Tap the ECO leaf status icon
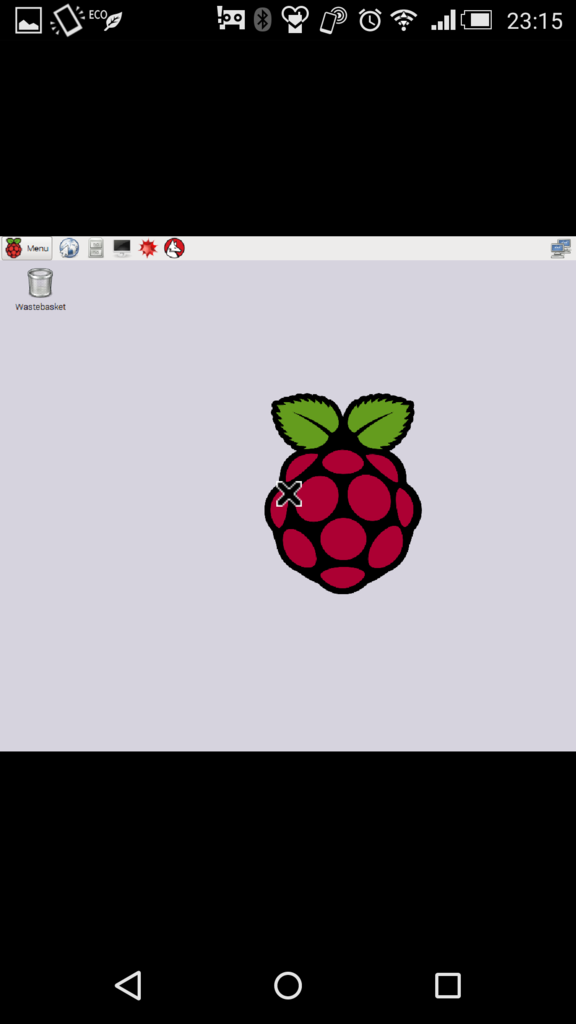576x1024 pixels. click(106, 19)
